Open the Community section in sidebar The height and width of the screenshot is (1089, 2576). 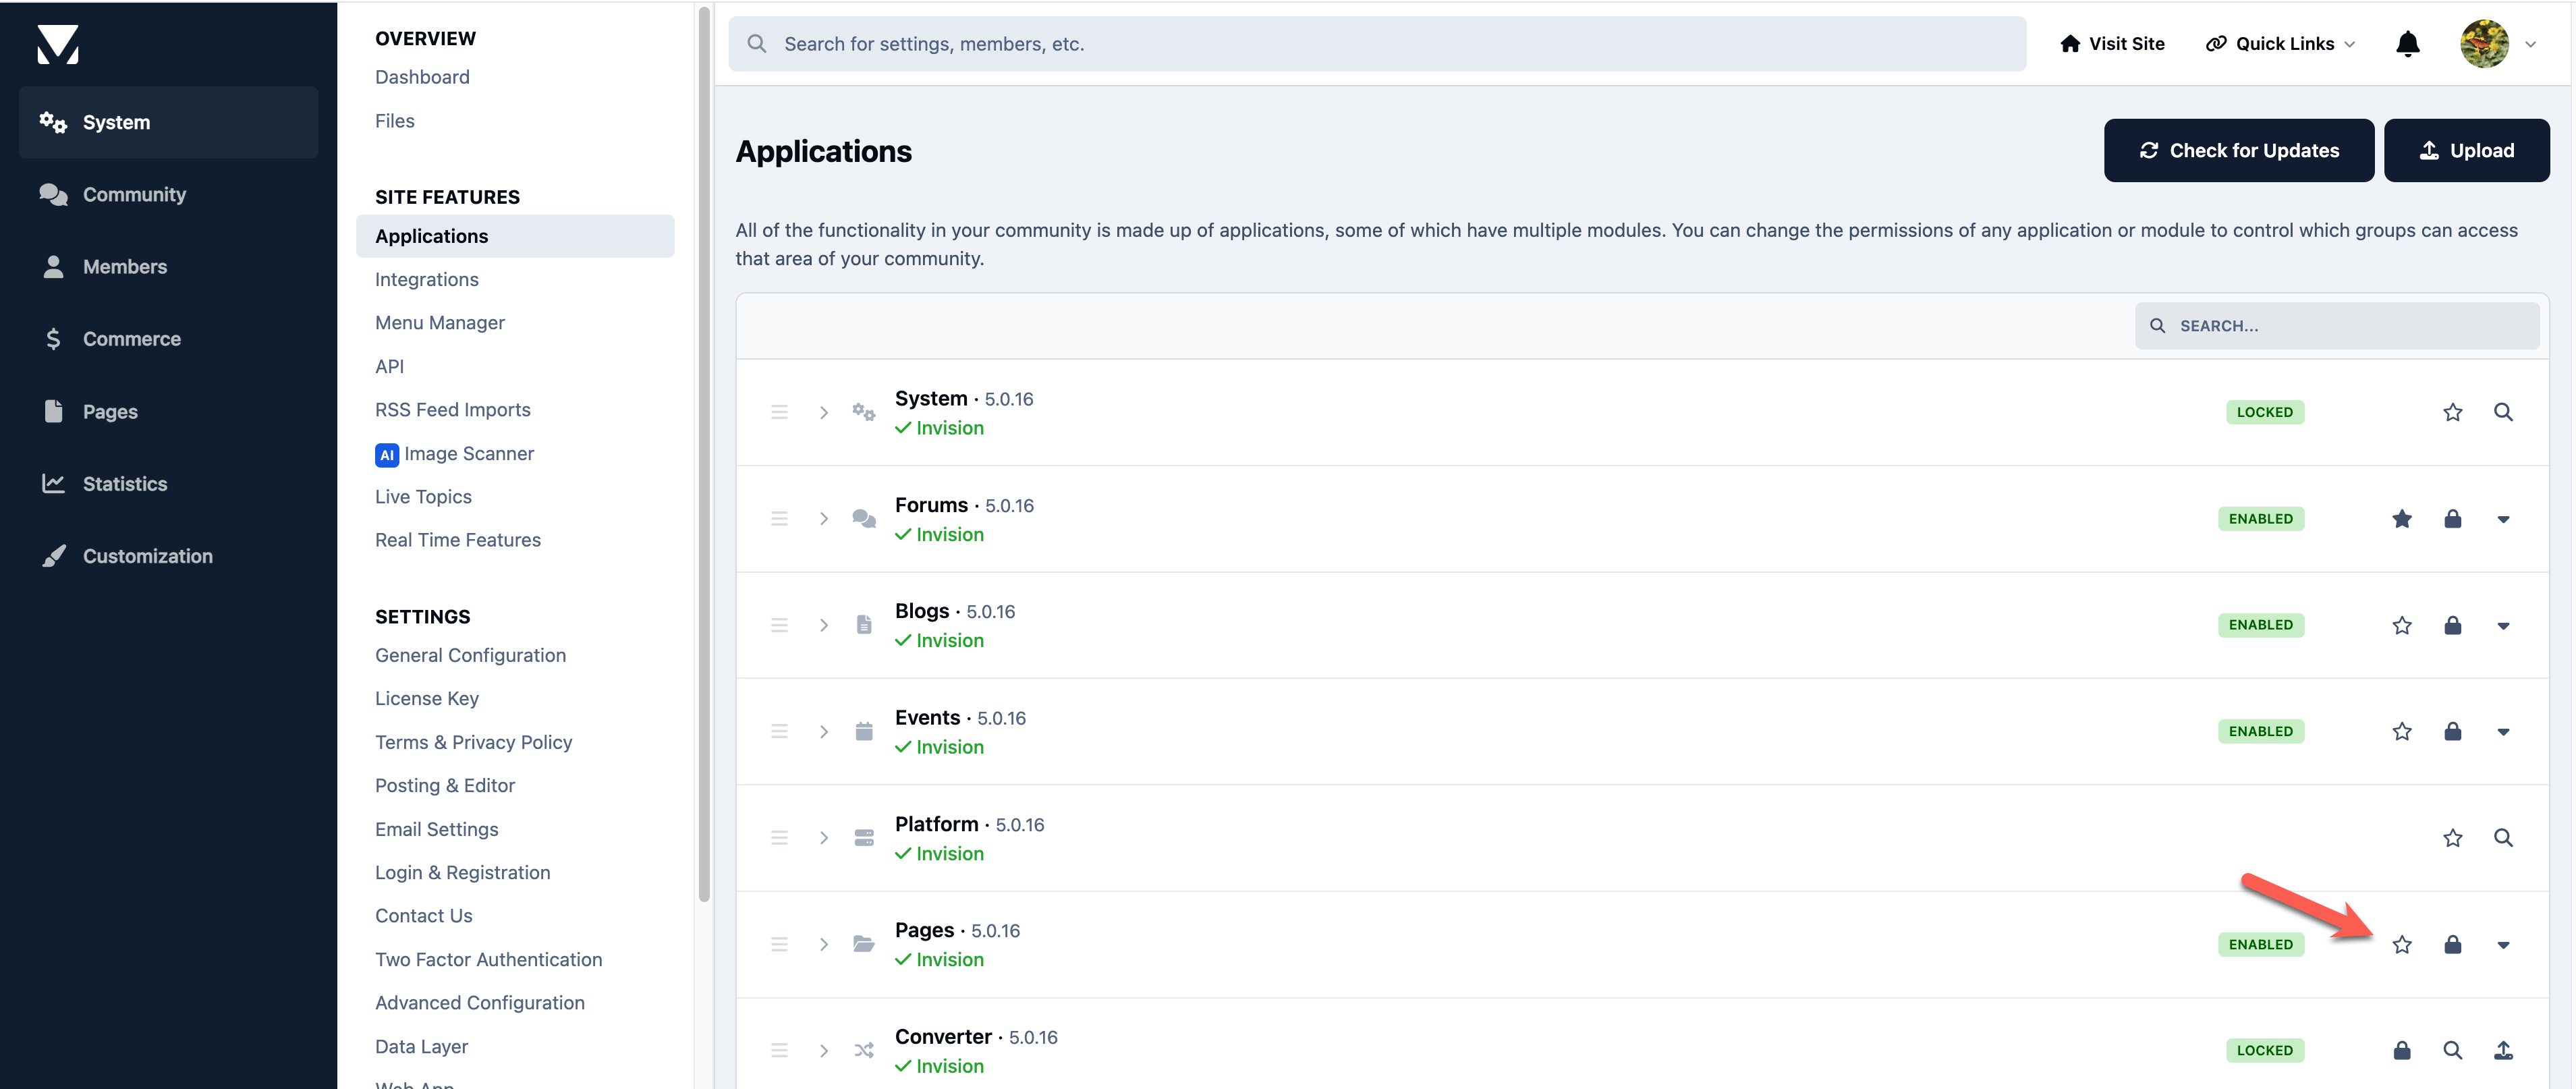pos(168,194)
